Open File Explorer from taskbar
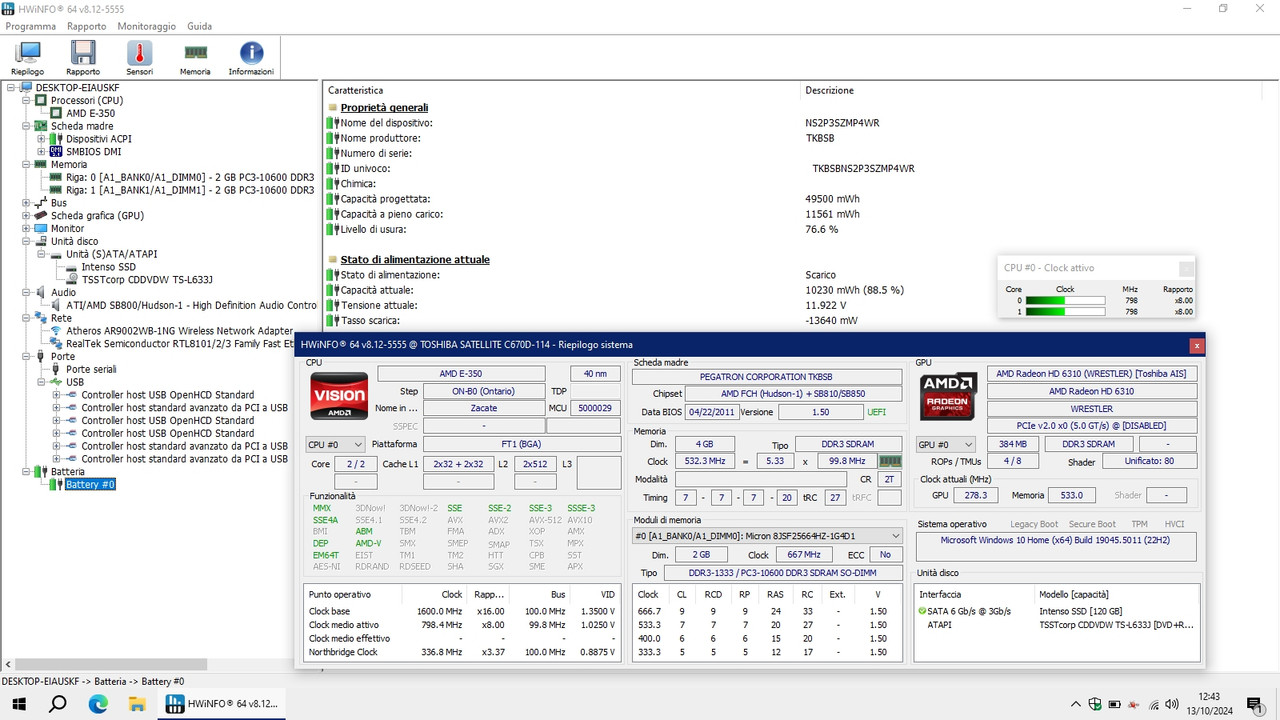Image resolution: width=1280 pixels, height=720 pixels. pyautogui.click(x=137, y=704)
